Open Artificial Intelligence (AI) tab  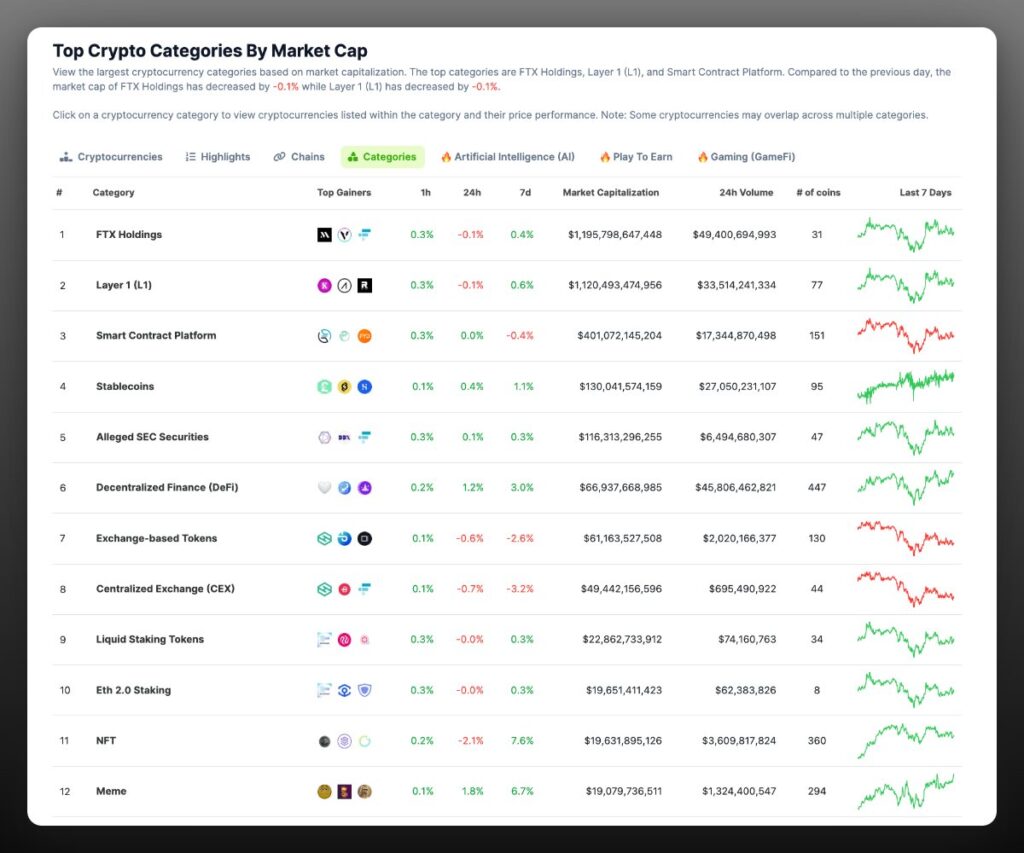[508, 157]
